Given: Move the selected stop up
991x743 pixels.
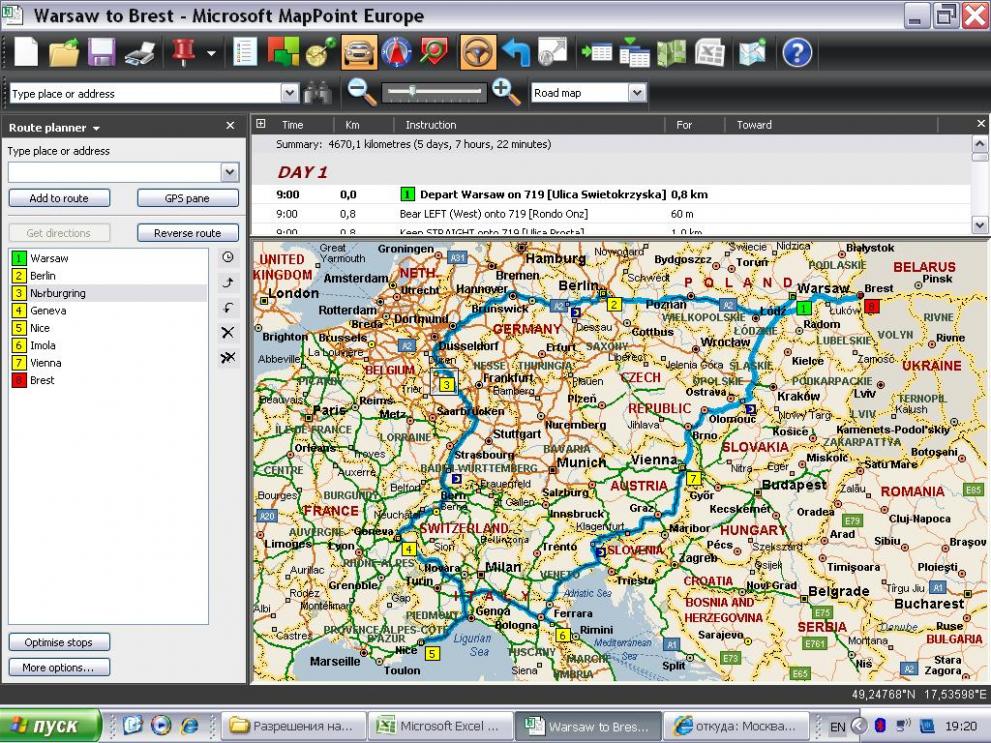Looking at the screenshot, I should [228, 282].
